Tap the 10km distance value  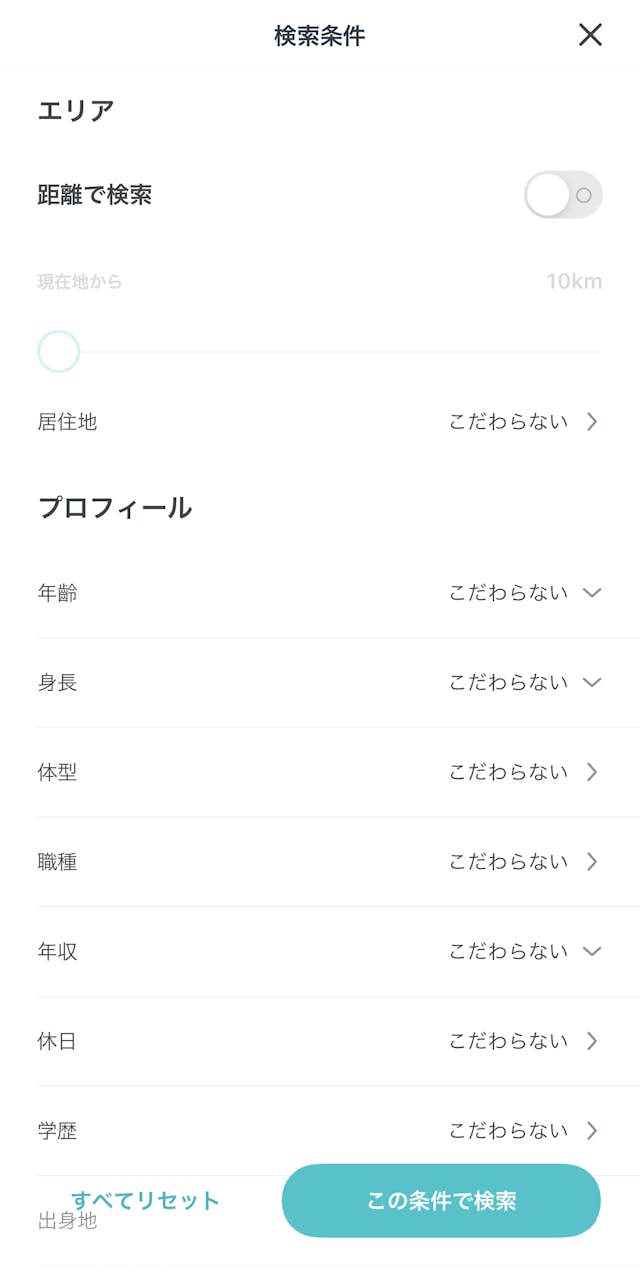click(x=574, y=282)
